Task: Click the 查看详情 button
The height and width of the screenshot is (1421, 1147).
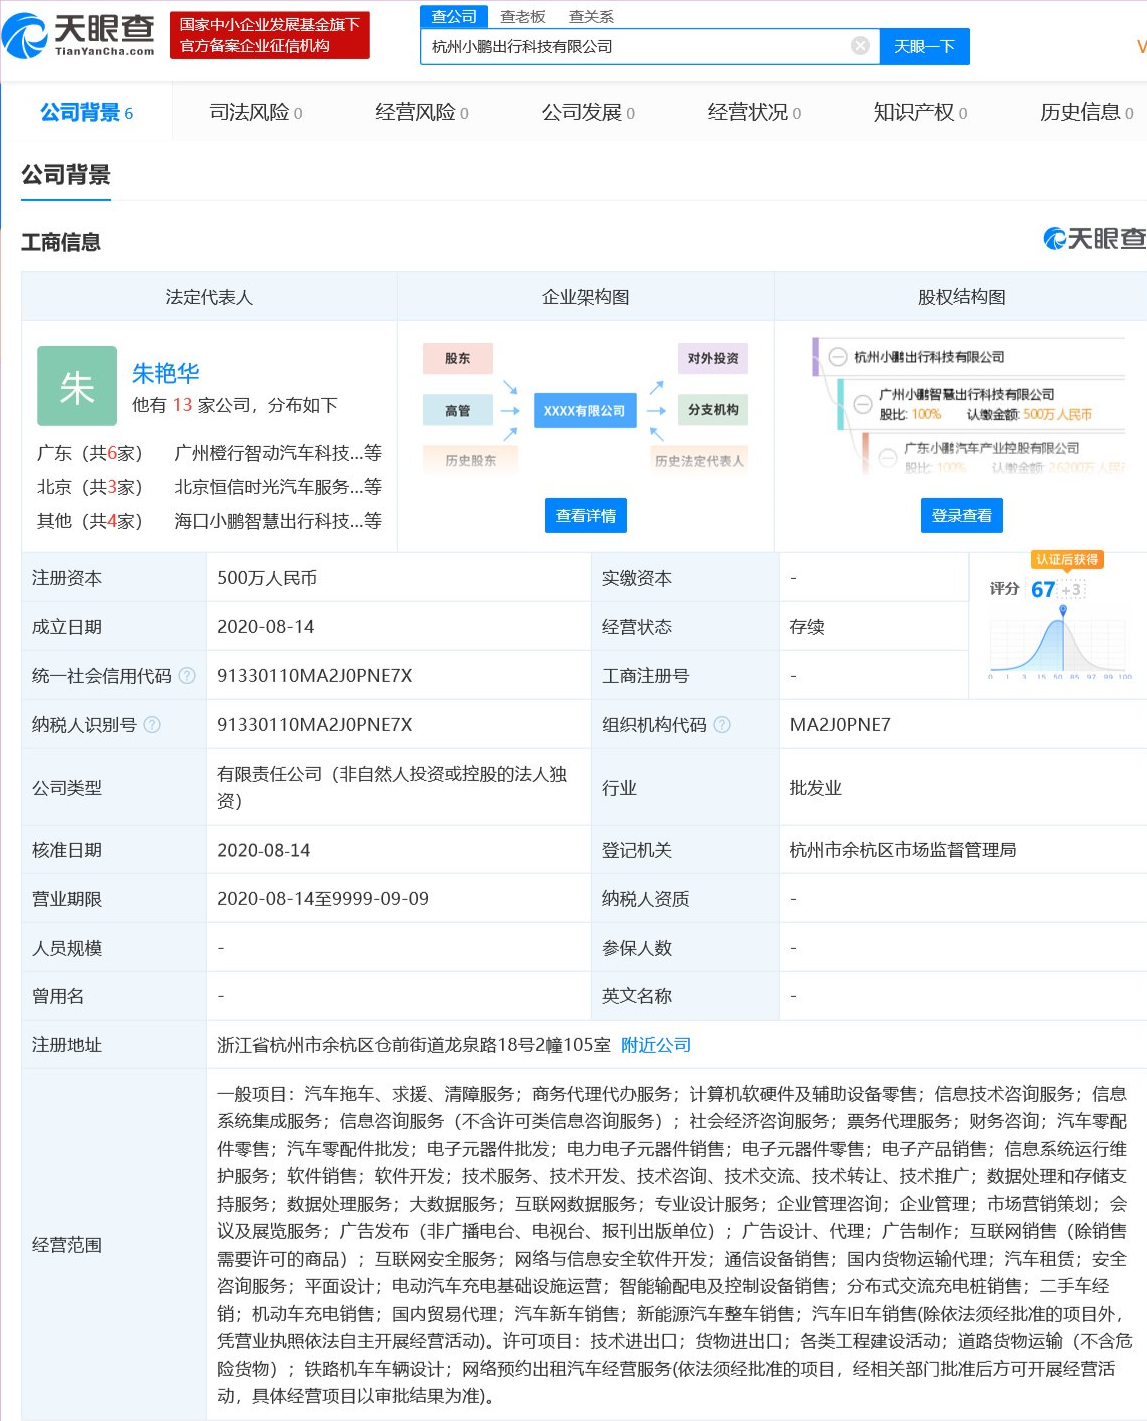Action: click(x=585, y=515)
